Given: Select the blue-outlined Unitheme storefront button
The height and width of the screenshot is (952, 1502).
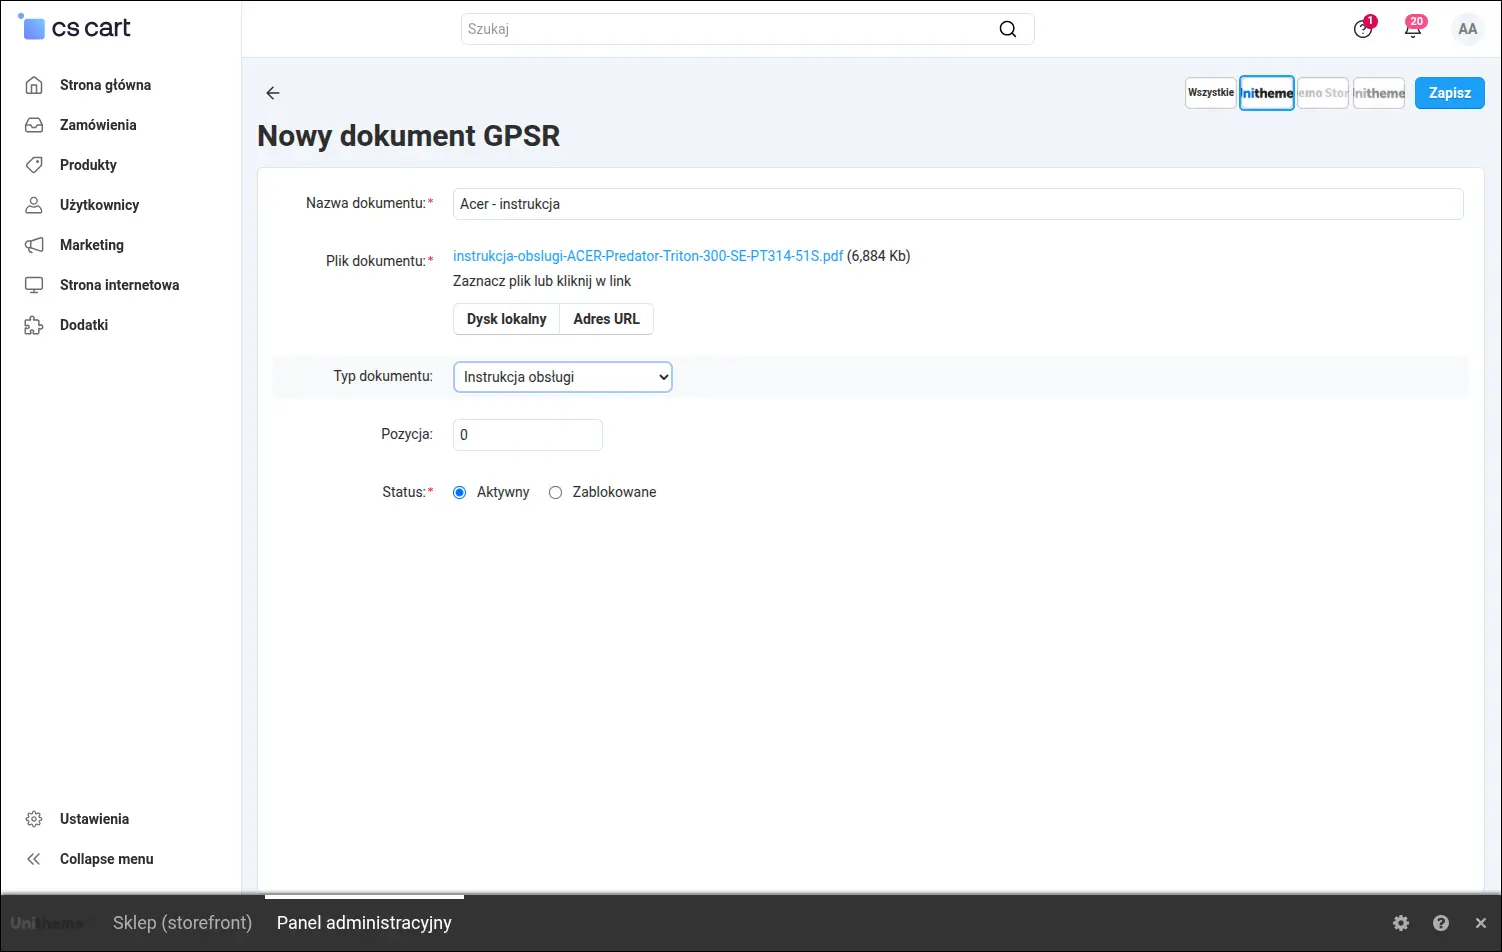Looking at the screenshot, I should (1267, 93).
